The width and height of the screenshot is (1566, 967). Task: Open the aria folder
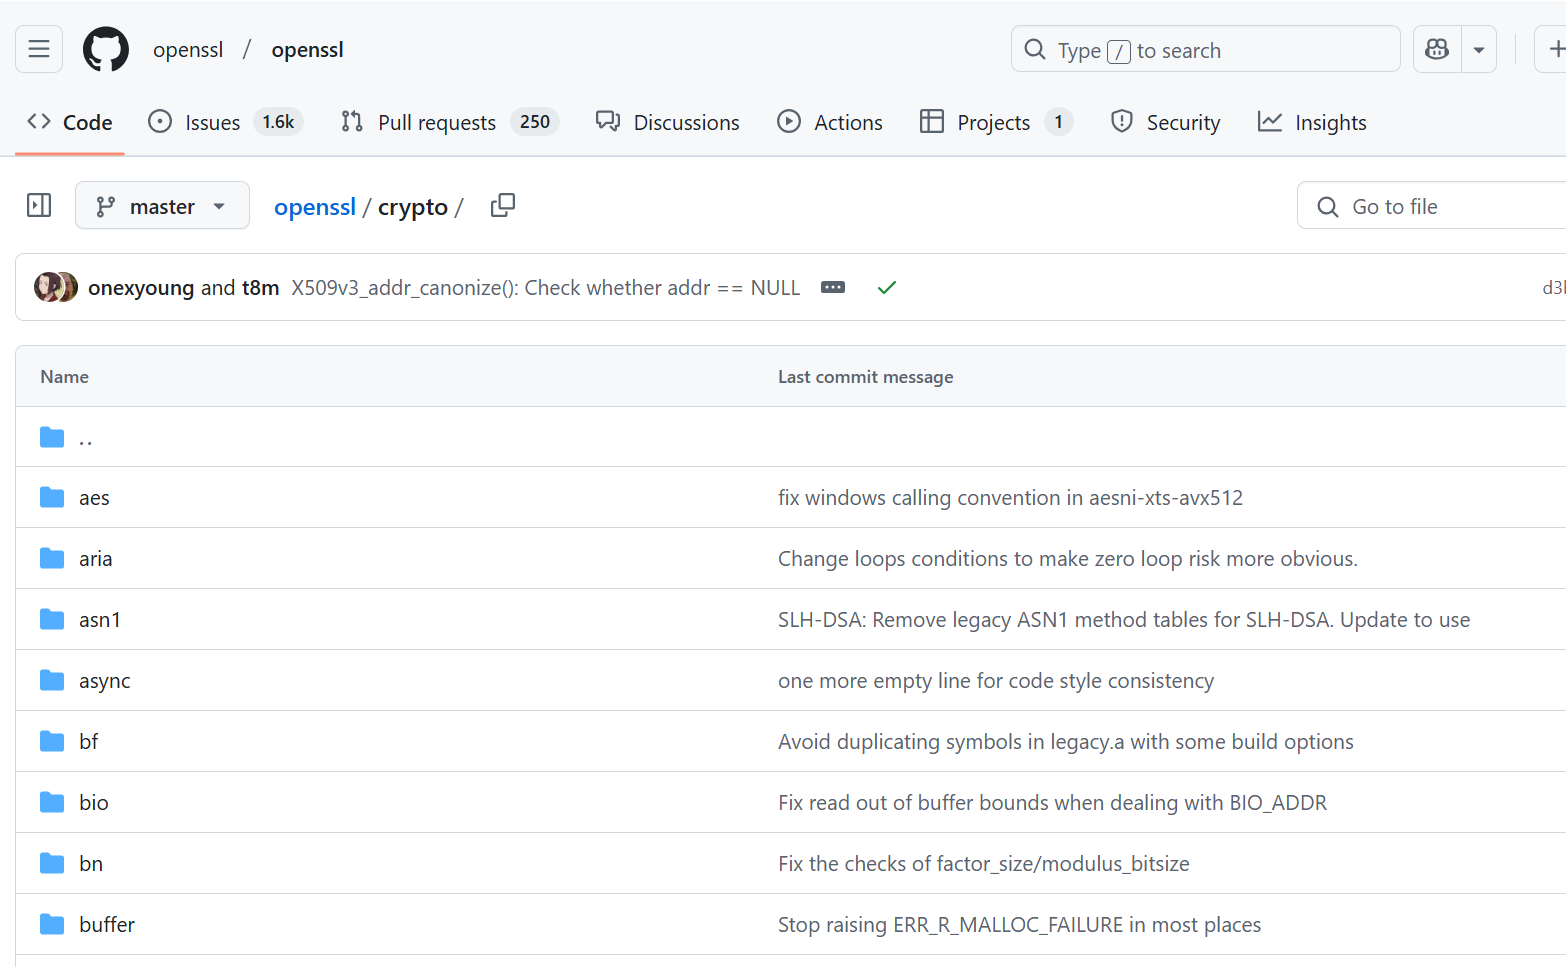(x=95, y=559)
